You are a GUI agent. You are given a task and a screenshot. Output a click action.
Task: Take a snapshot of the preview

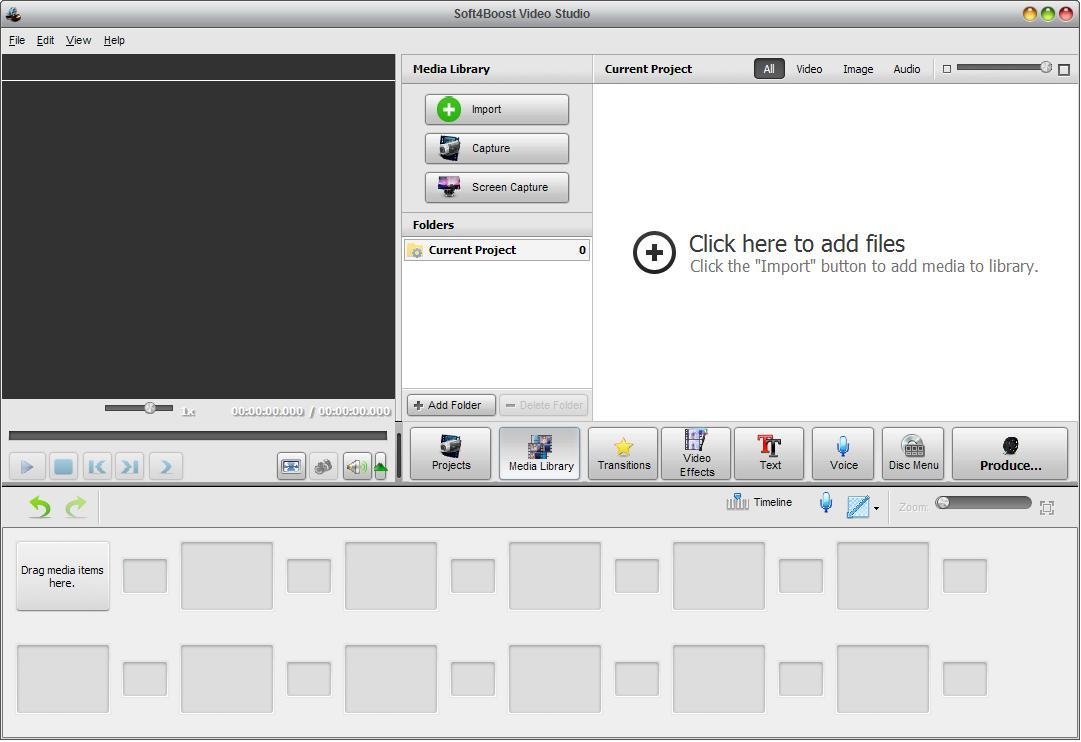point(323,467)
